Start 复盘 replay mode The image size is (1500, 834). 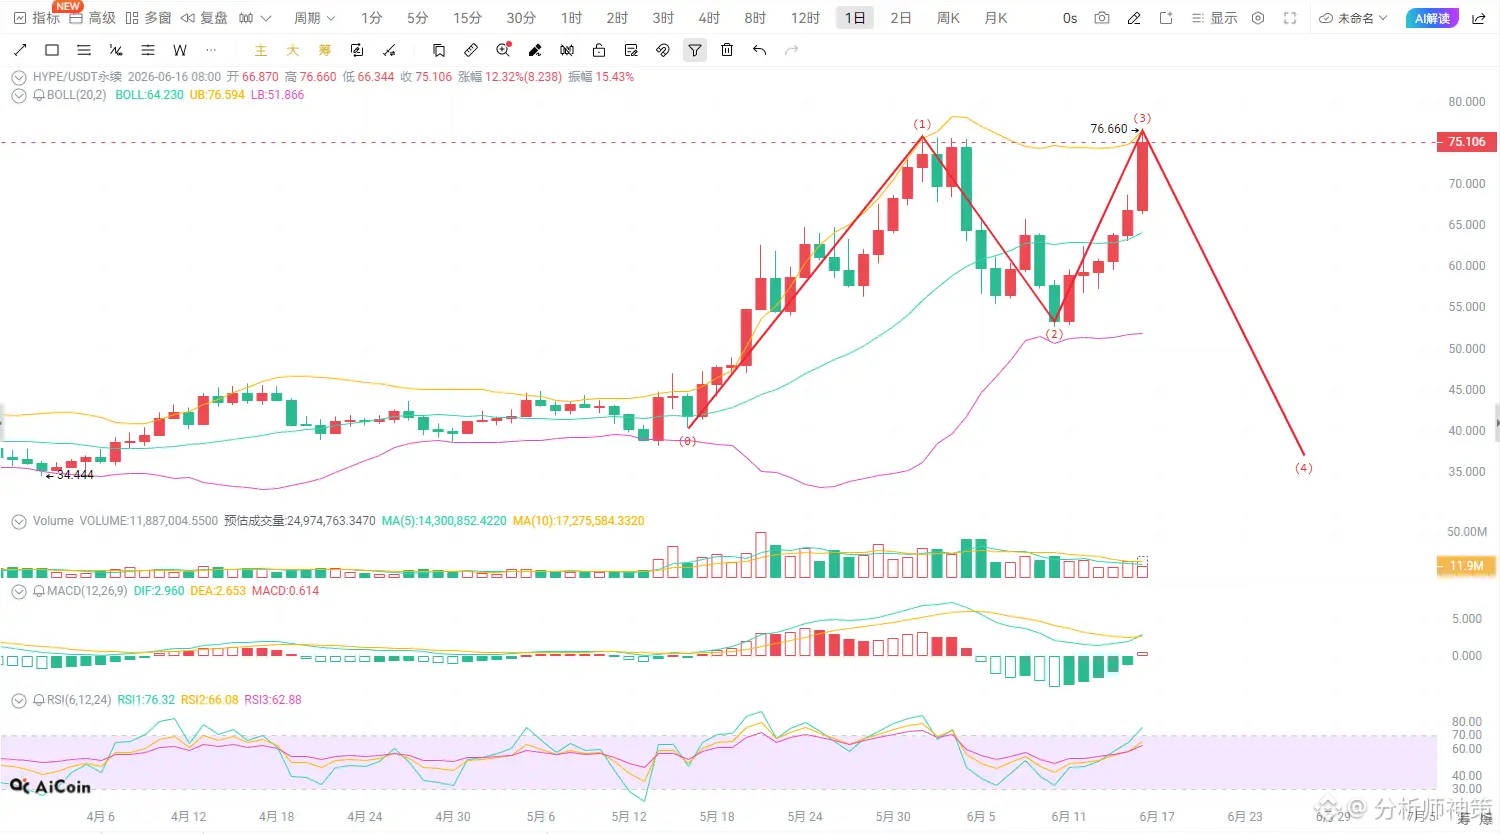pyautogui.click(x=204, y=18)
